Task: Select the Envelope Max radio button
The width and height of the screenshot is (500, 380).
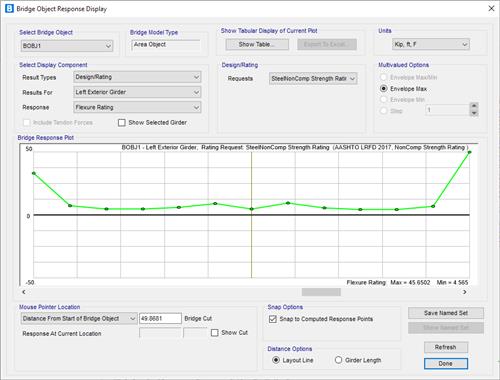Action: point(384,89)
